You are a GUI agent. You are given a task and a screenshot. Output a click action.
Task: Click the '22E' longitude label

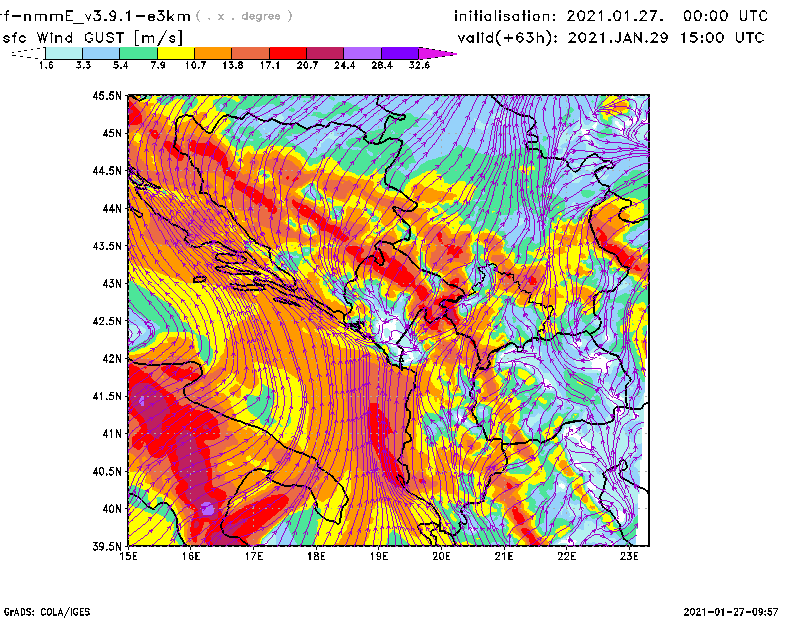point(566,556)
